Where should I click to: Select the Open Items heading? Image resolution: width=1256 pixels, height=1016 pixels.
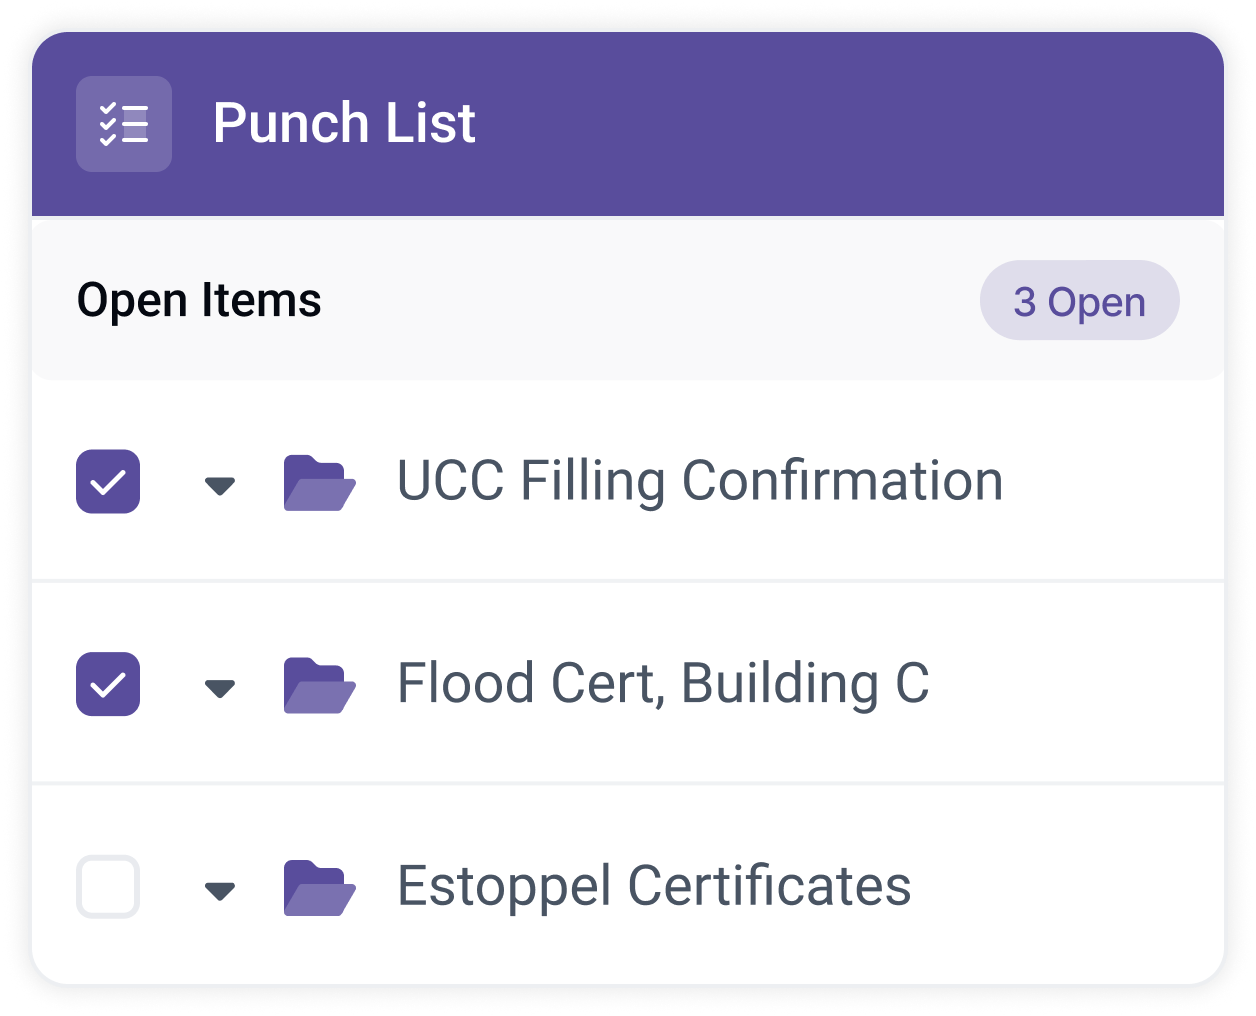click(x=199, y=300)
